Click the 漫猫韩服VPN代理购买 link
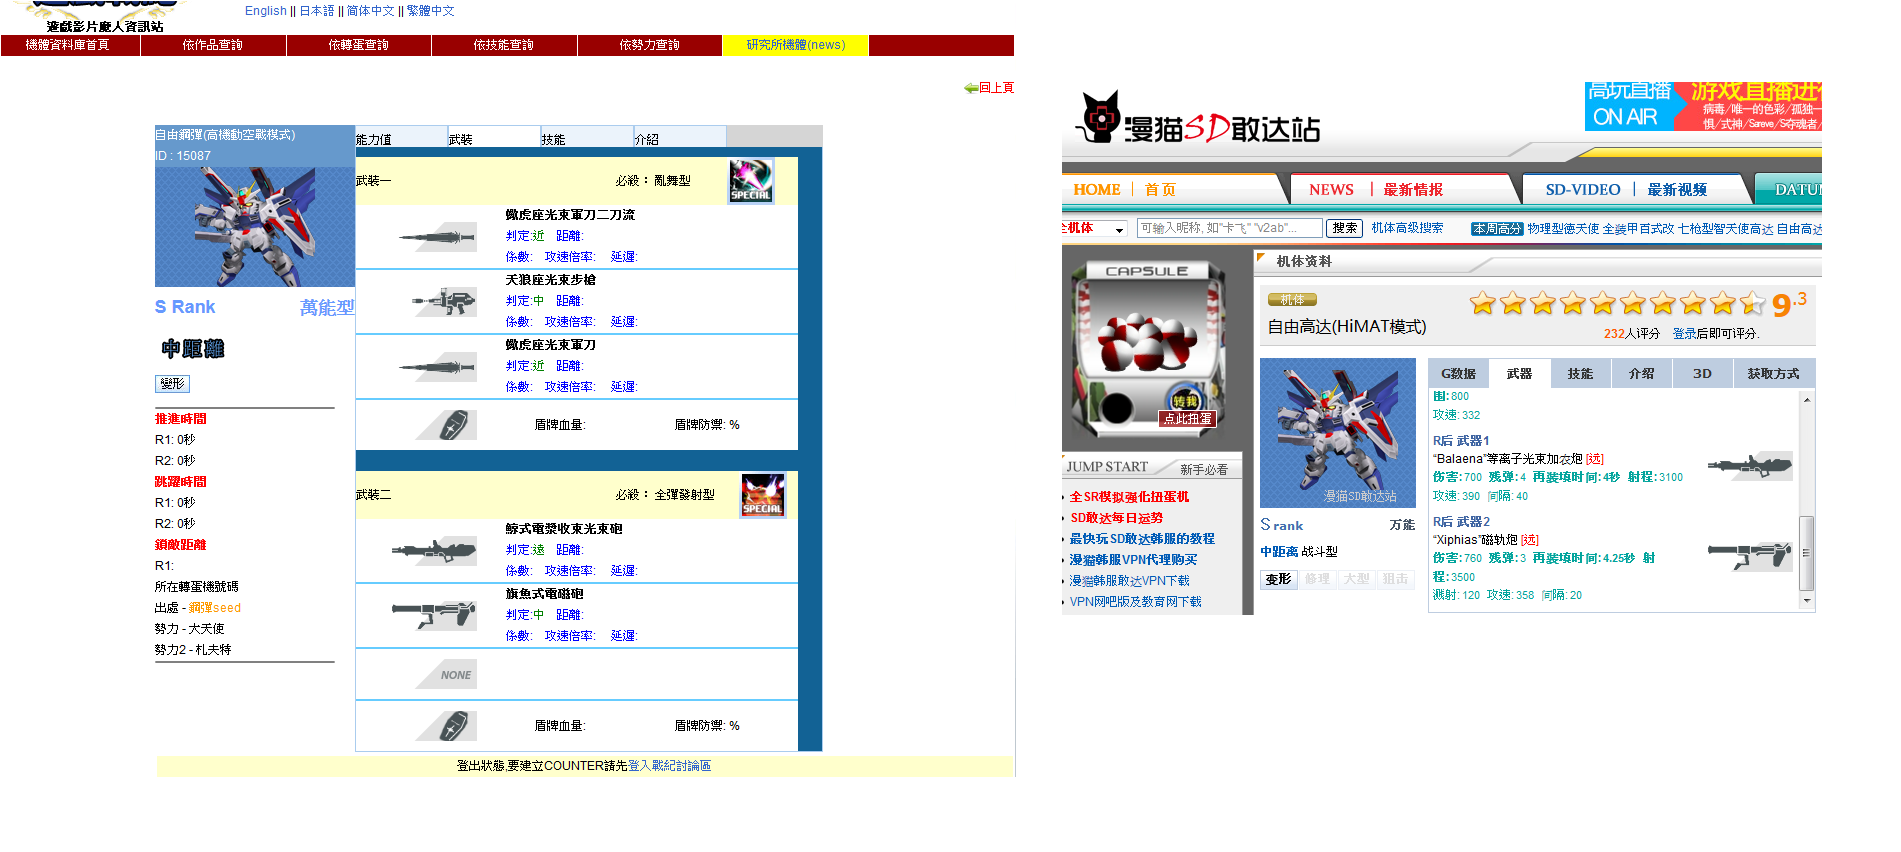Viewport: 1901px width, 852px height. coord(1133,560)
